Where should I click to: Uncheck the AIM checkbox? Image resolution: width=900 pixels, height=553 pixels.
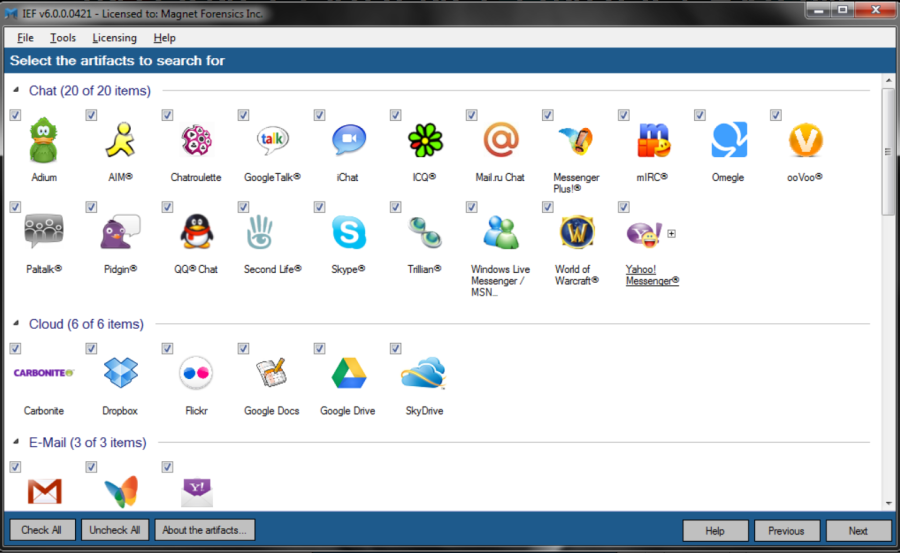click(x=91, y=115)
